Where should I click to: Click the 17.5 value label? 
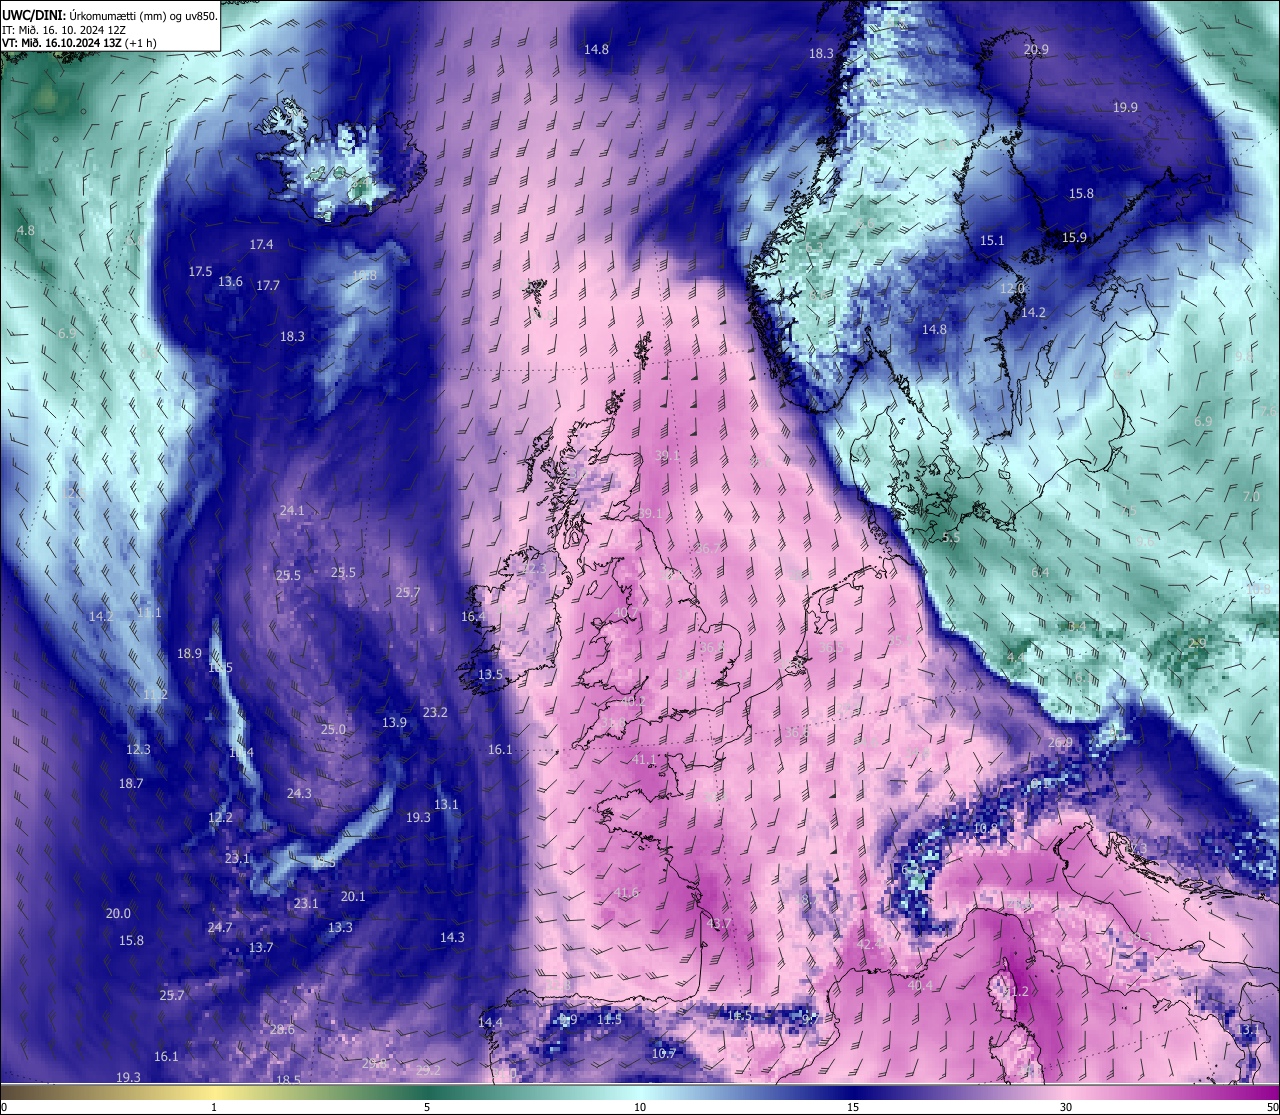(200, 271)
